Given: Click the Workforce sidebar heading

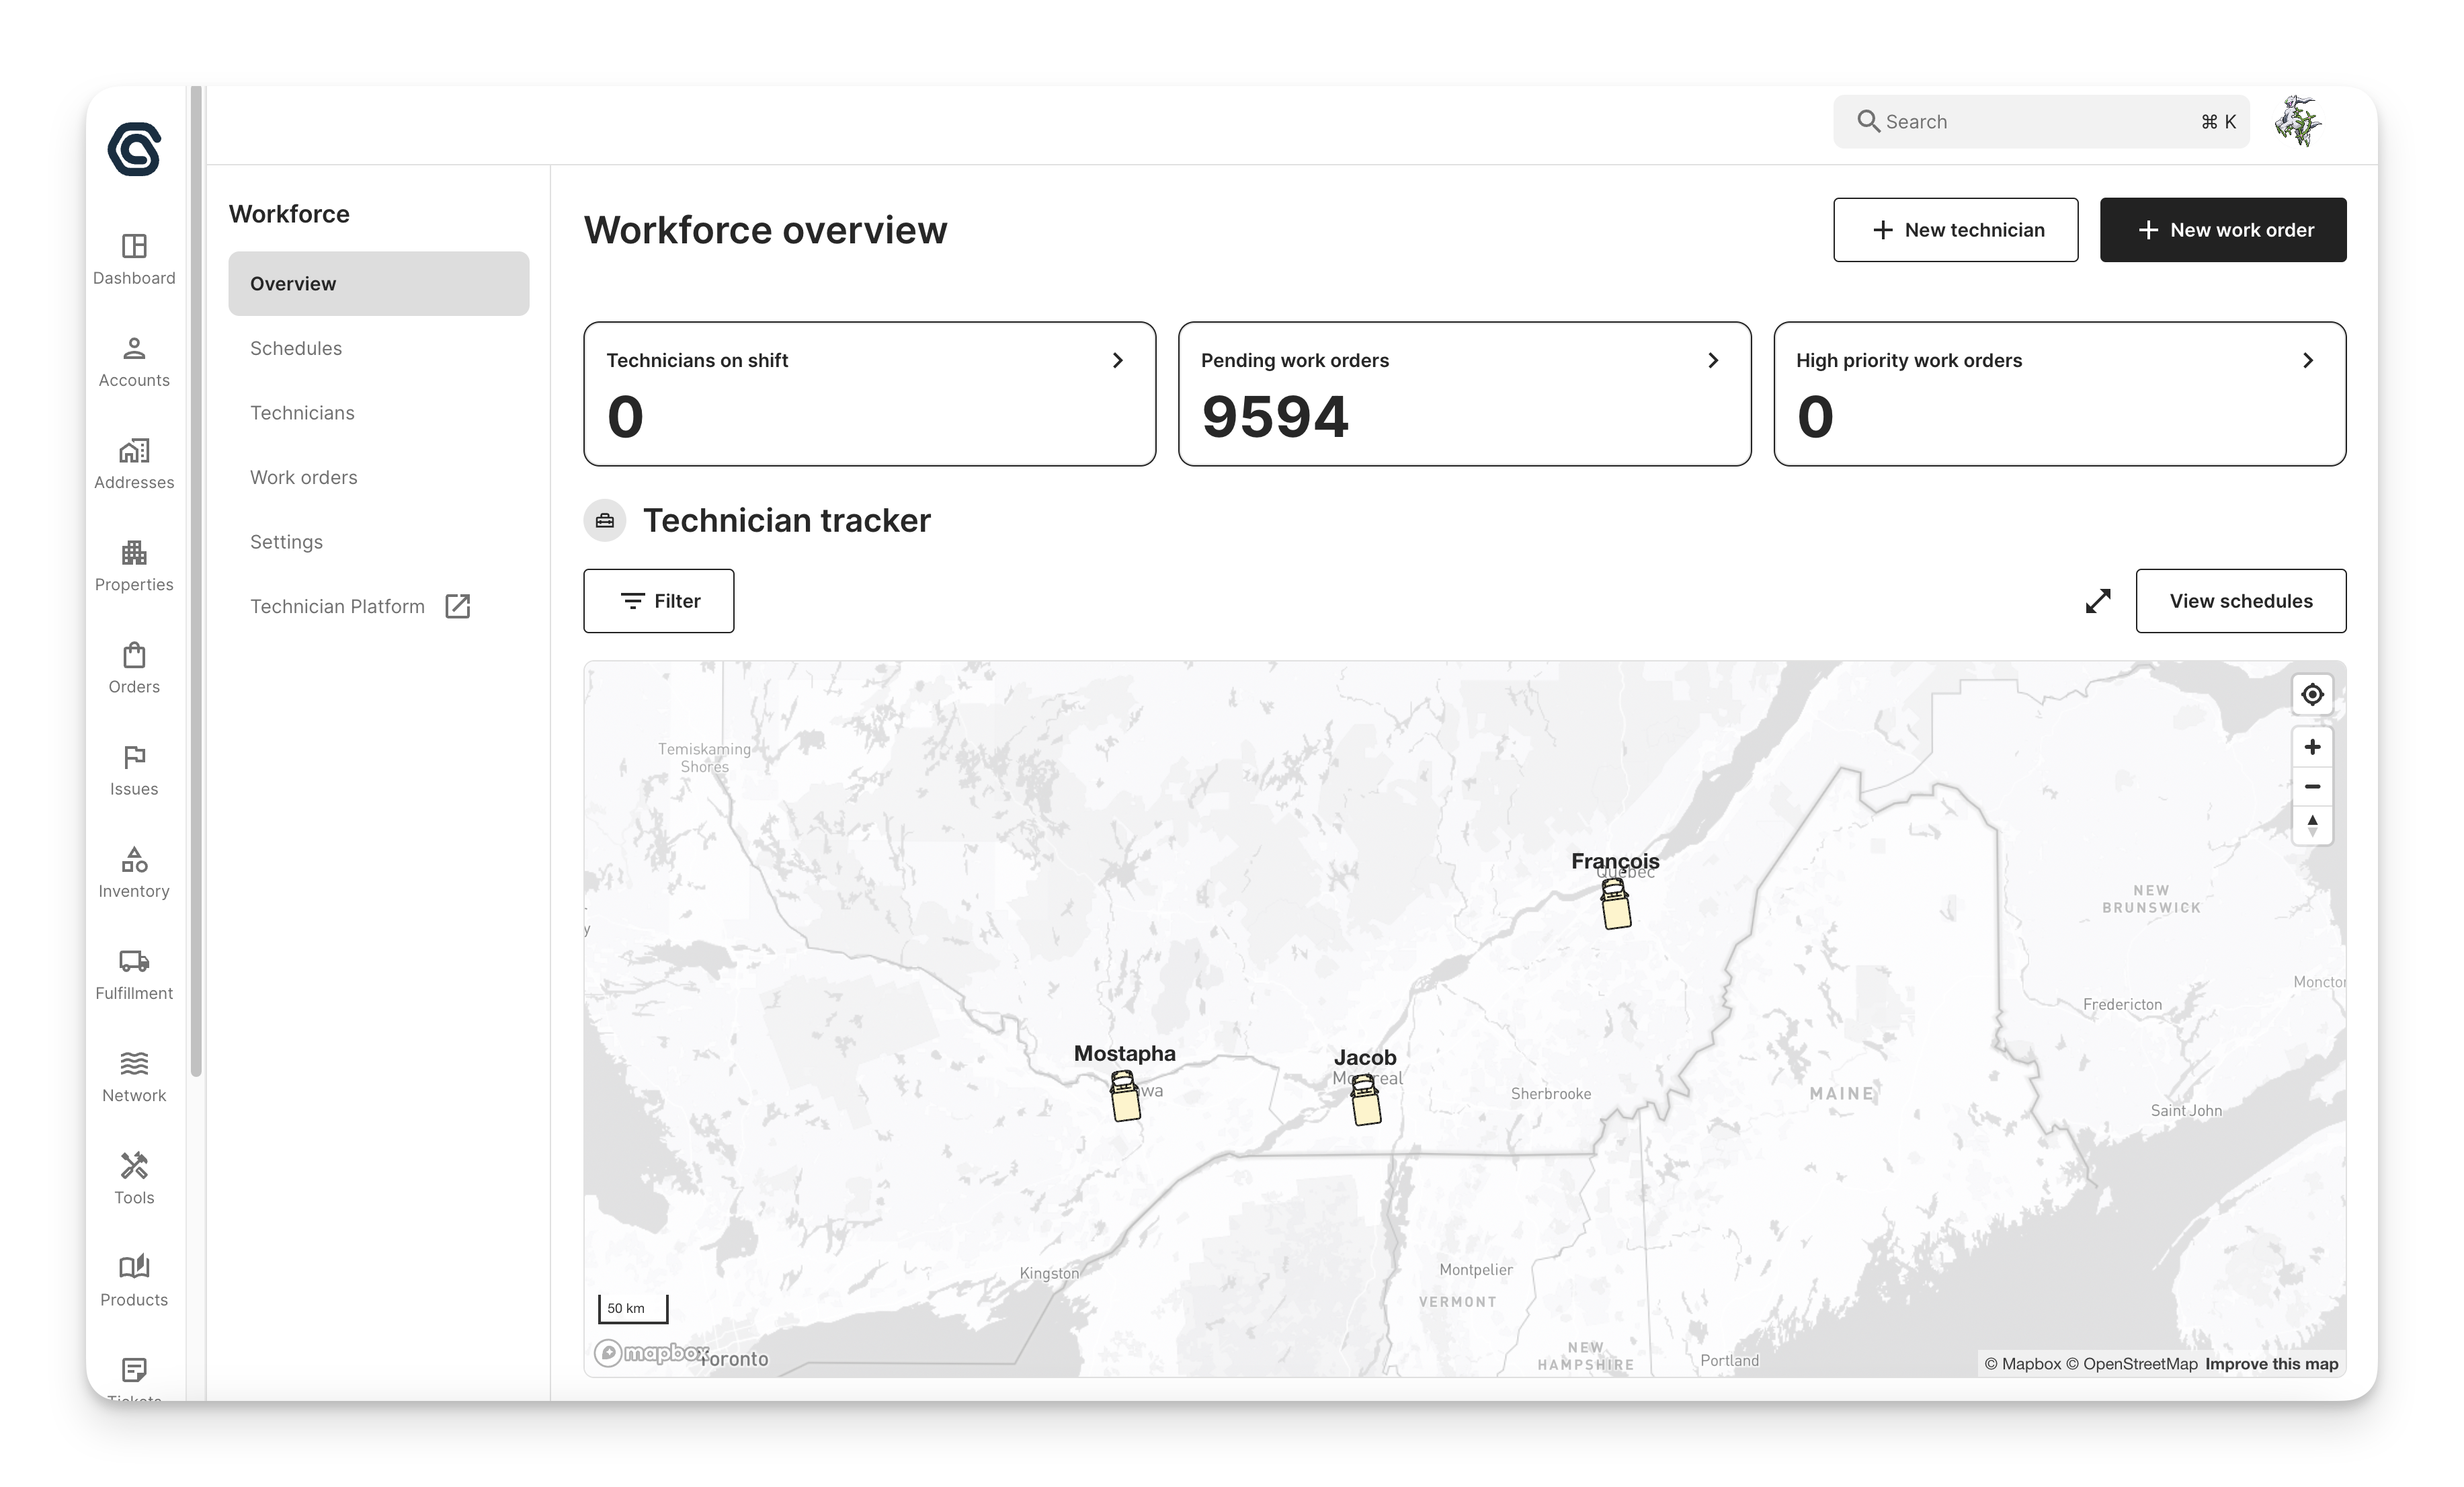Looking at the screenshot, I should tap(289, 214).
